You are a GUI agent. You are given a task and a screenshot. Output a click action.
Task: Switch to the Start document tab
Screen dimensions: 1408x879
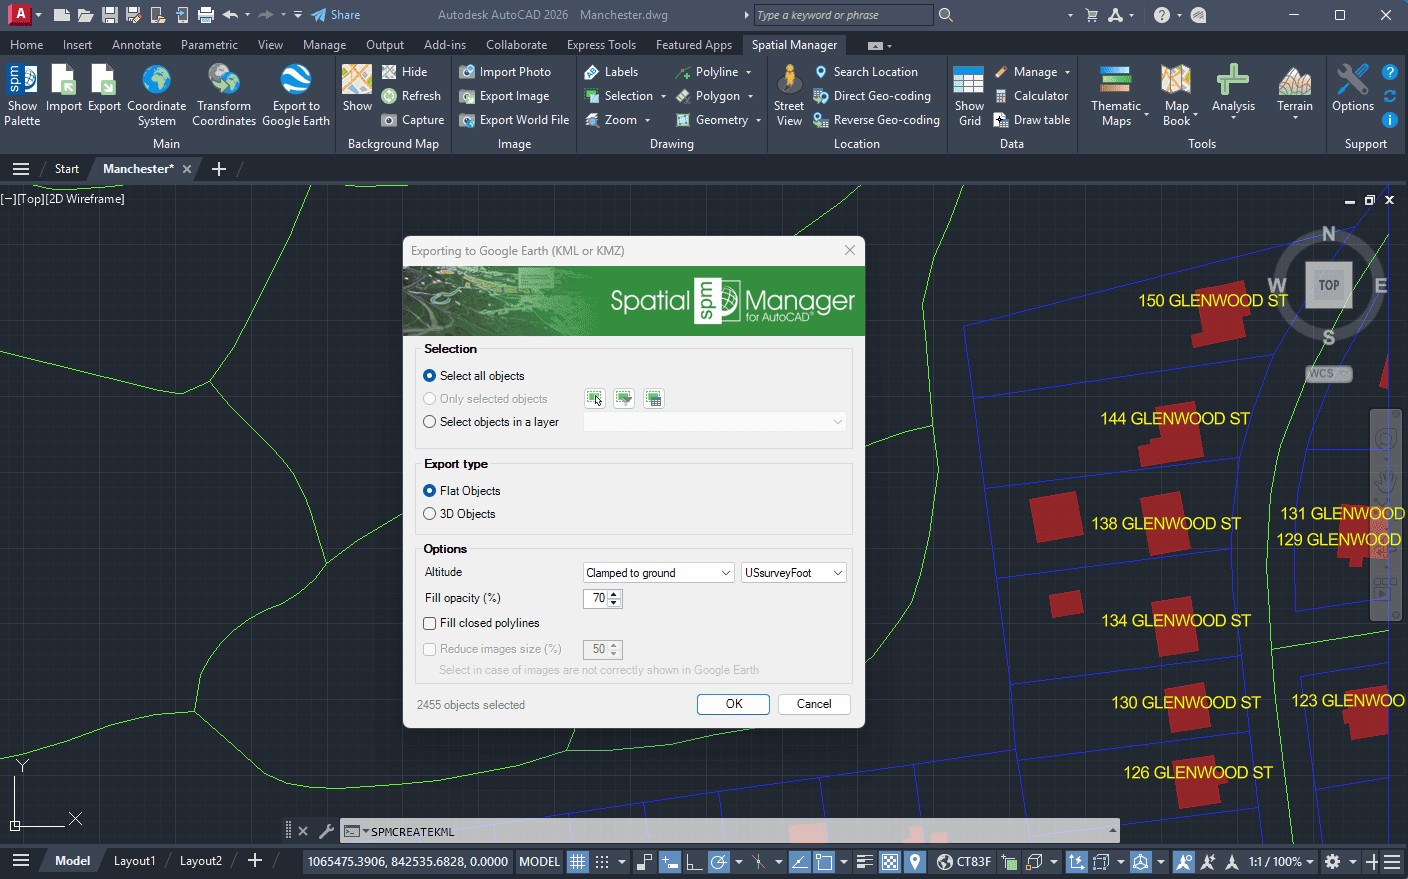coord(66,169)
